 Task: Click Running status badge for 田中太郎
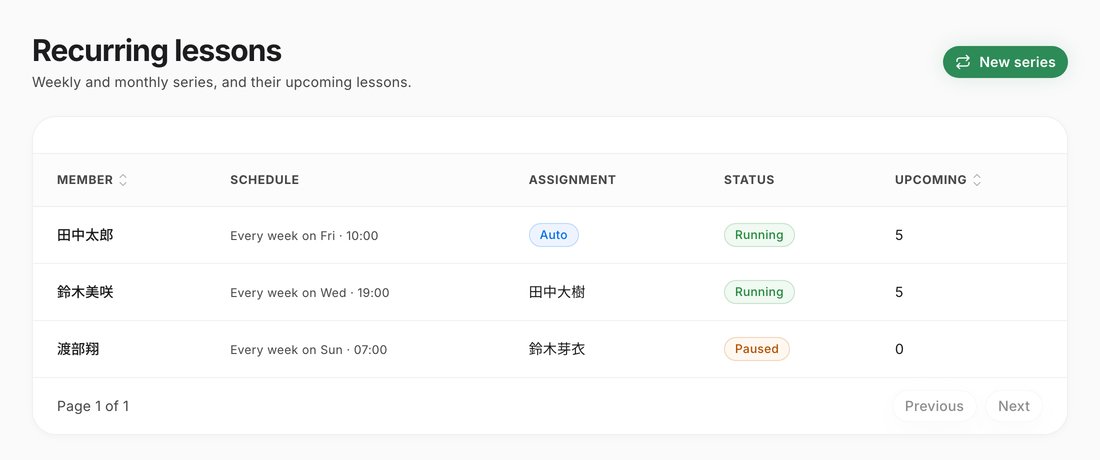pyautogui.click(x=759, y=235)
